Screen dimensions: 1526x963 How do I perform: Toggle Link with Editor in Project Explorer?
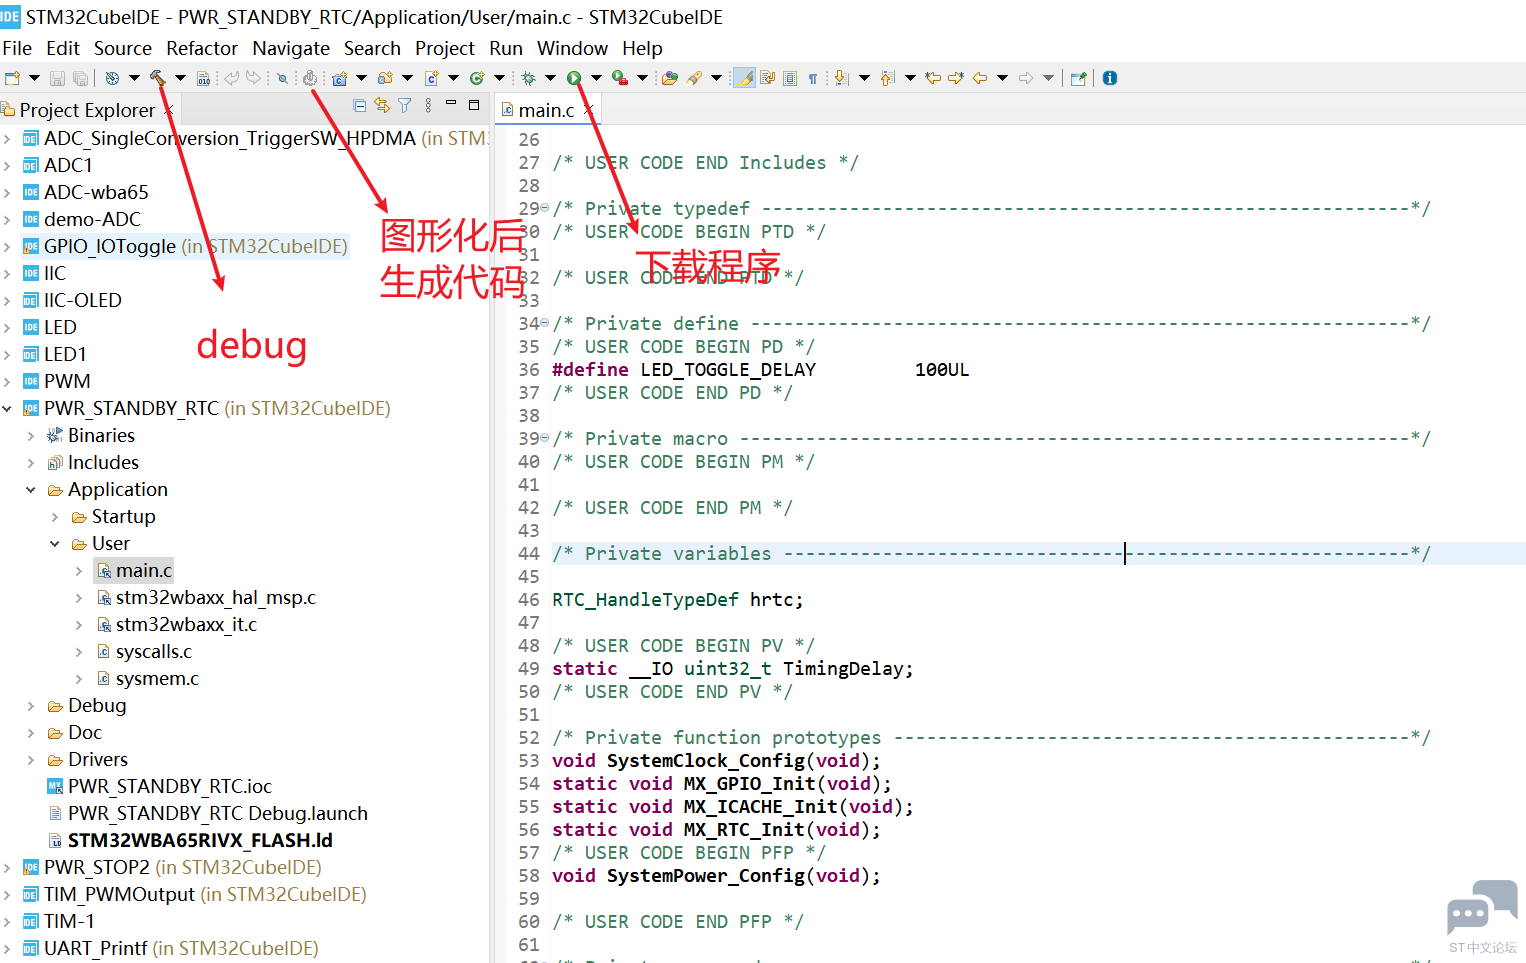381,105
